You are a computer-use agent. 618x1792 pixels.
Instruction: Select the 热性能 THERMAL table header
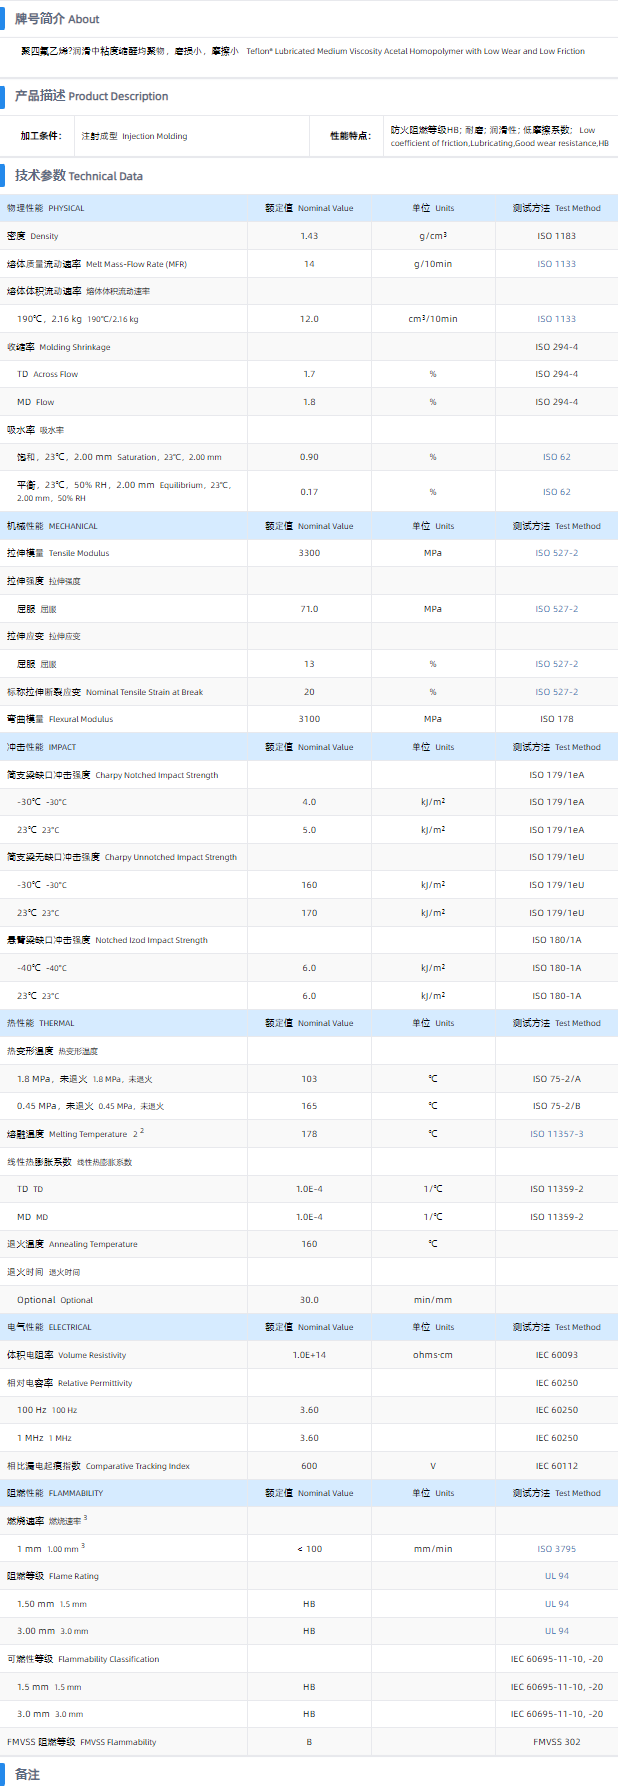coord(41,1023)
